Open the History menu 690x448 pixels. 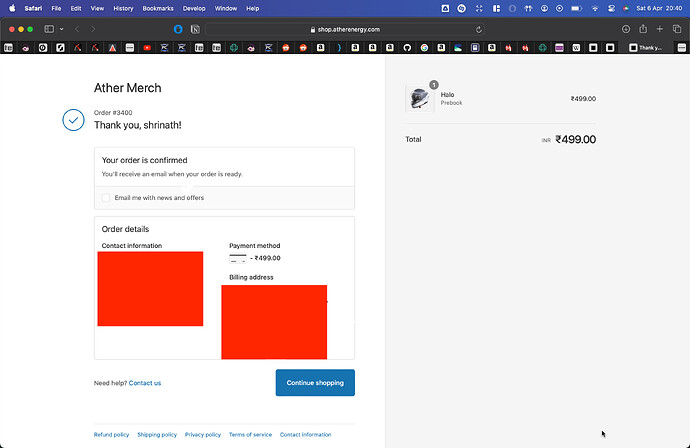pyautogui.click(x=123, y=8)
